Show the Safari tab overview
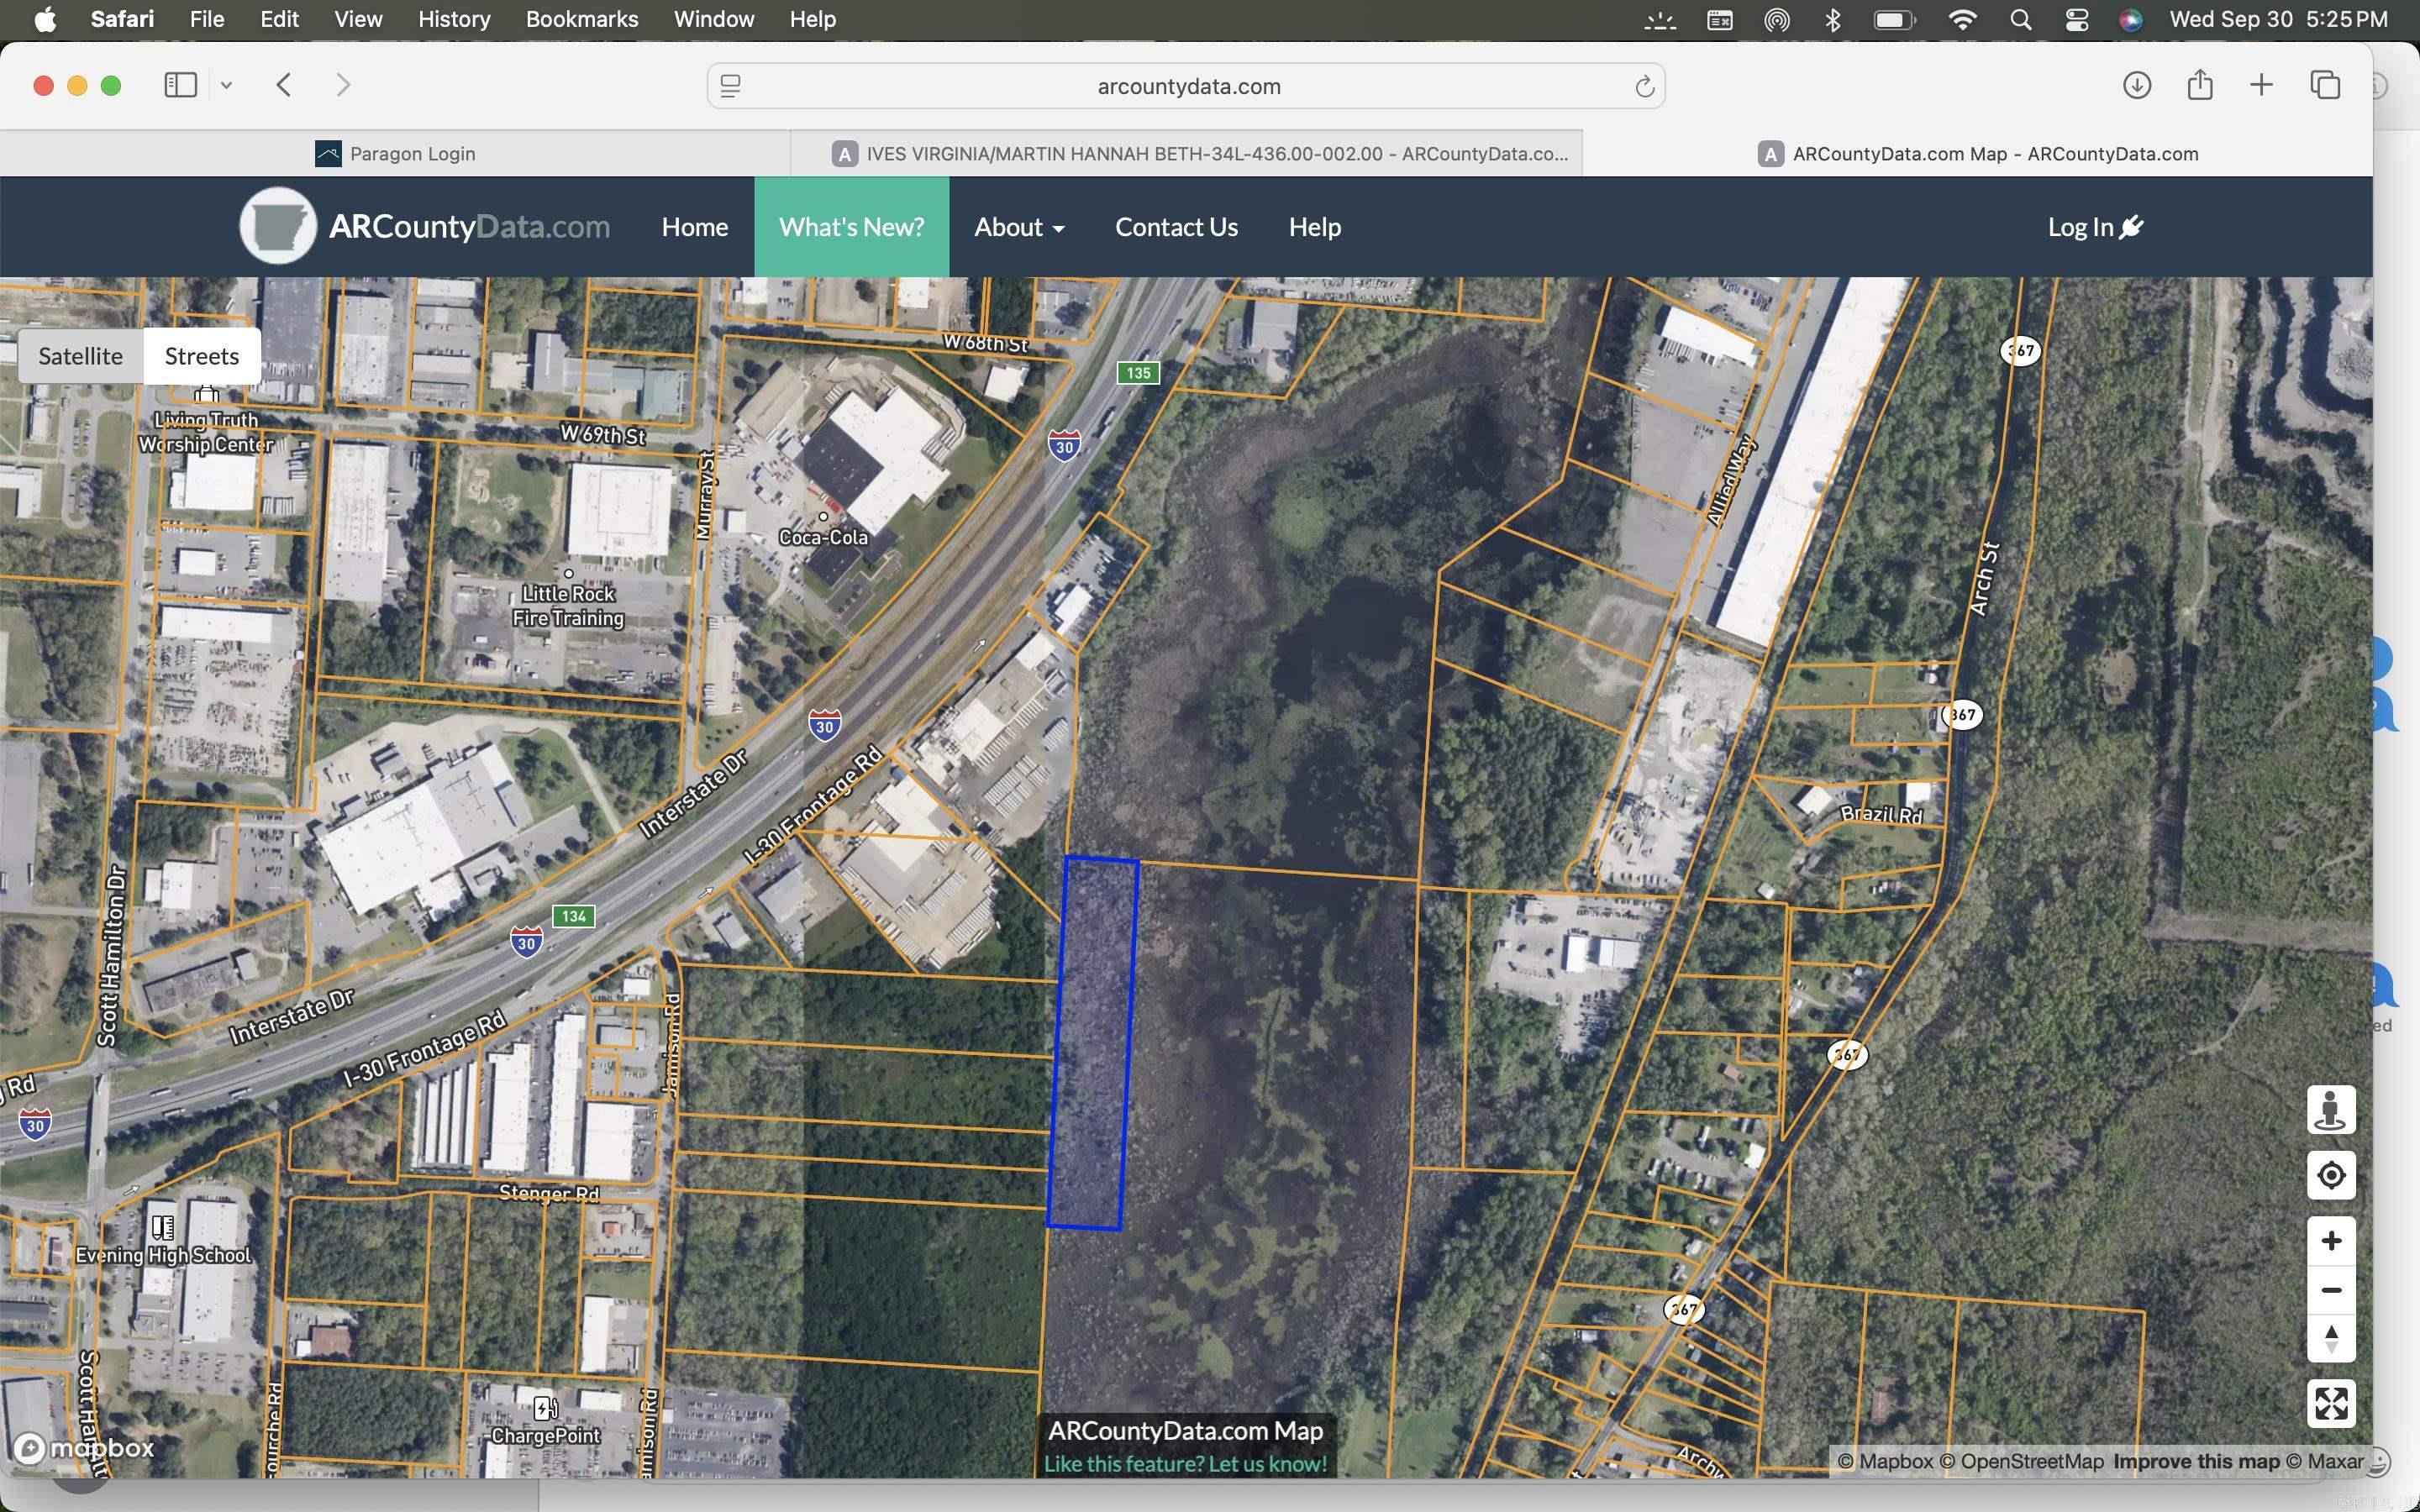Image resolution: width=2420 pixels, height=1512 pixels. pos(2325,85)
